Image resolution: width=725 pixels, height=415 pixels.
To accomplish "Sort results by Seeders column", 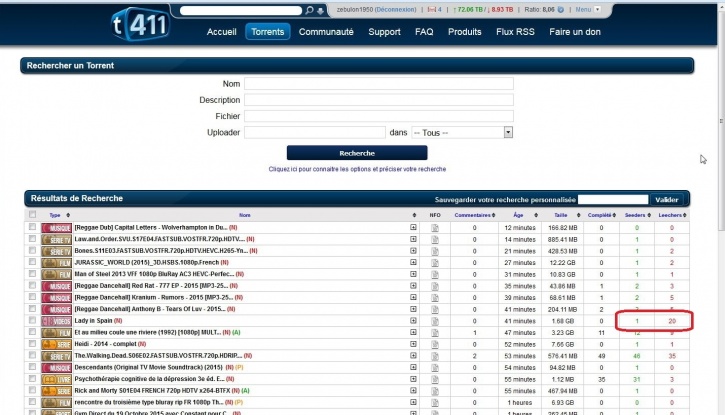I will point(635,215).
